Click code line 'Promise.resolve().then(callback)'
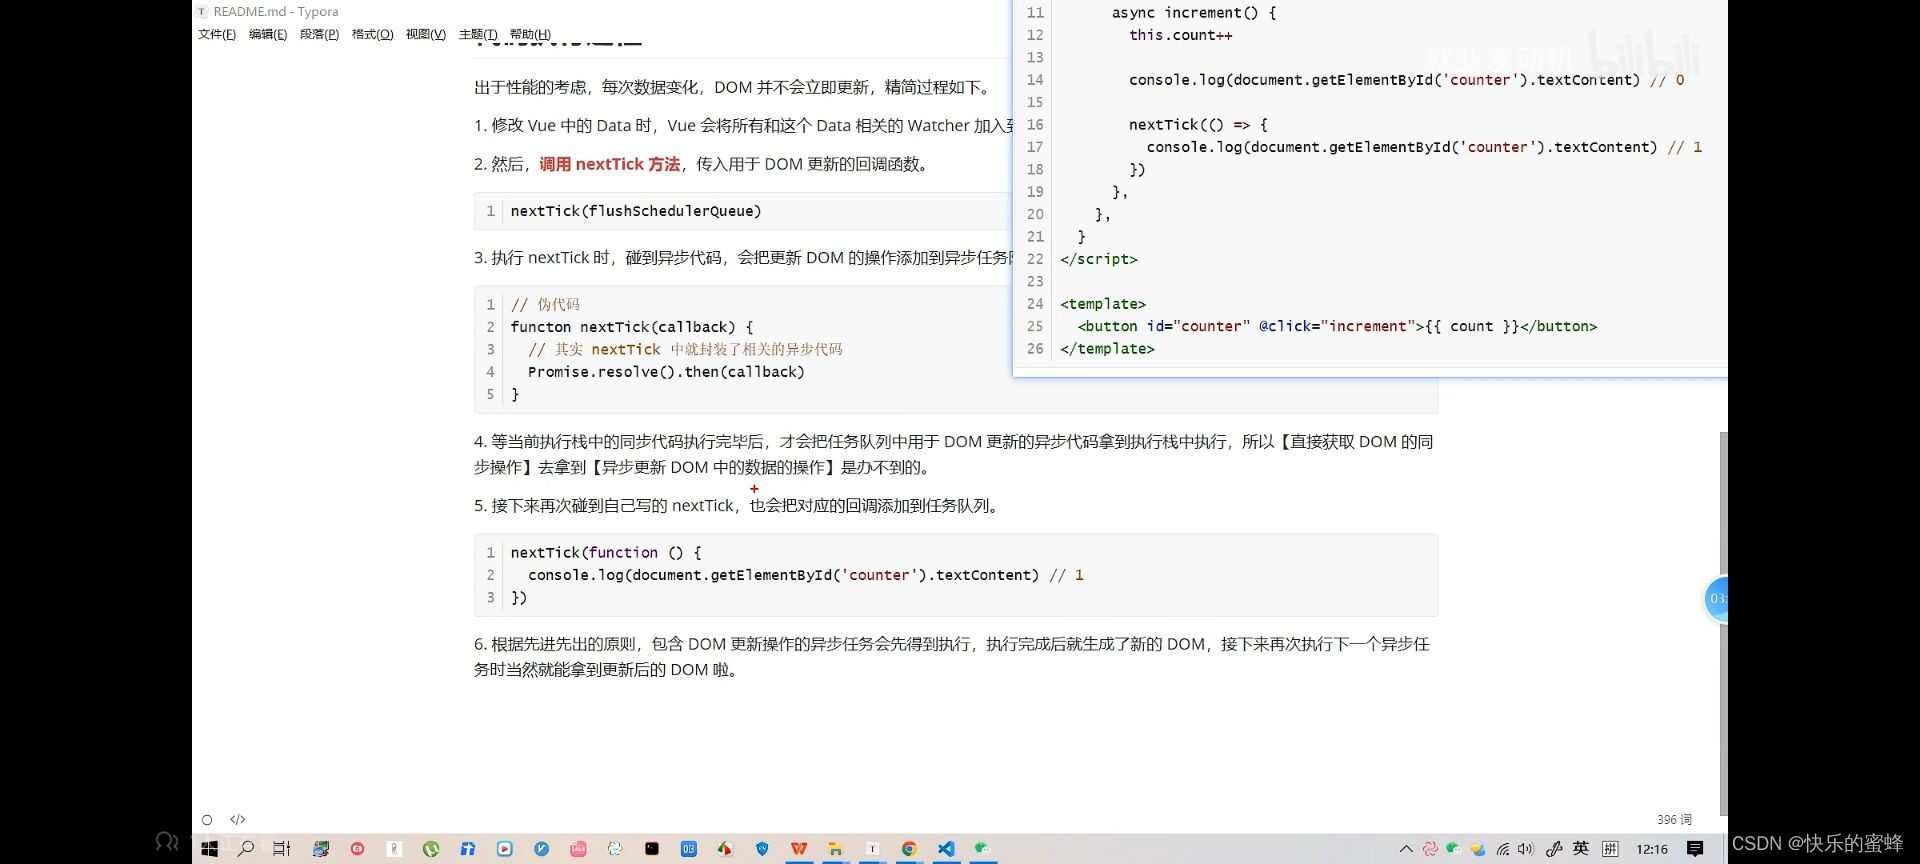The height and width of the screenshot is (864, 1920). coord(666,372)
